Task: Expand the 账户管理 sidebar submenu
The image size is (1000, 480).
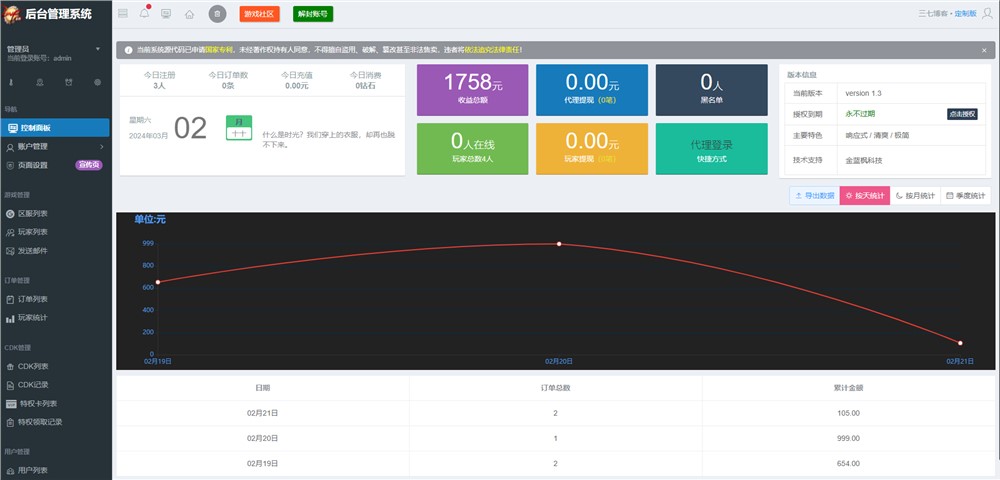Action: (55, 147)
